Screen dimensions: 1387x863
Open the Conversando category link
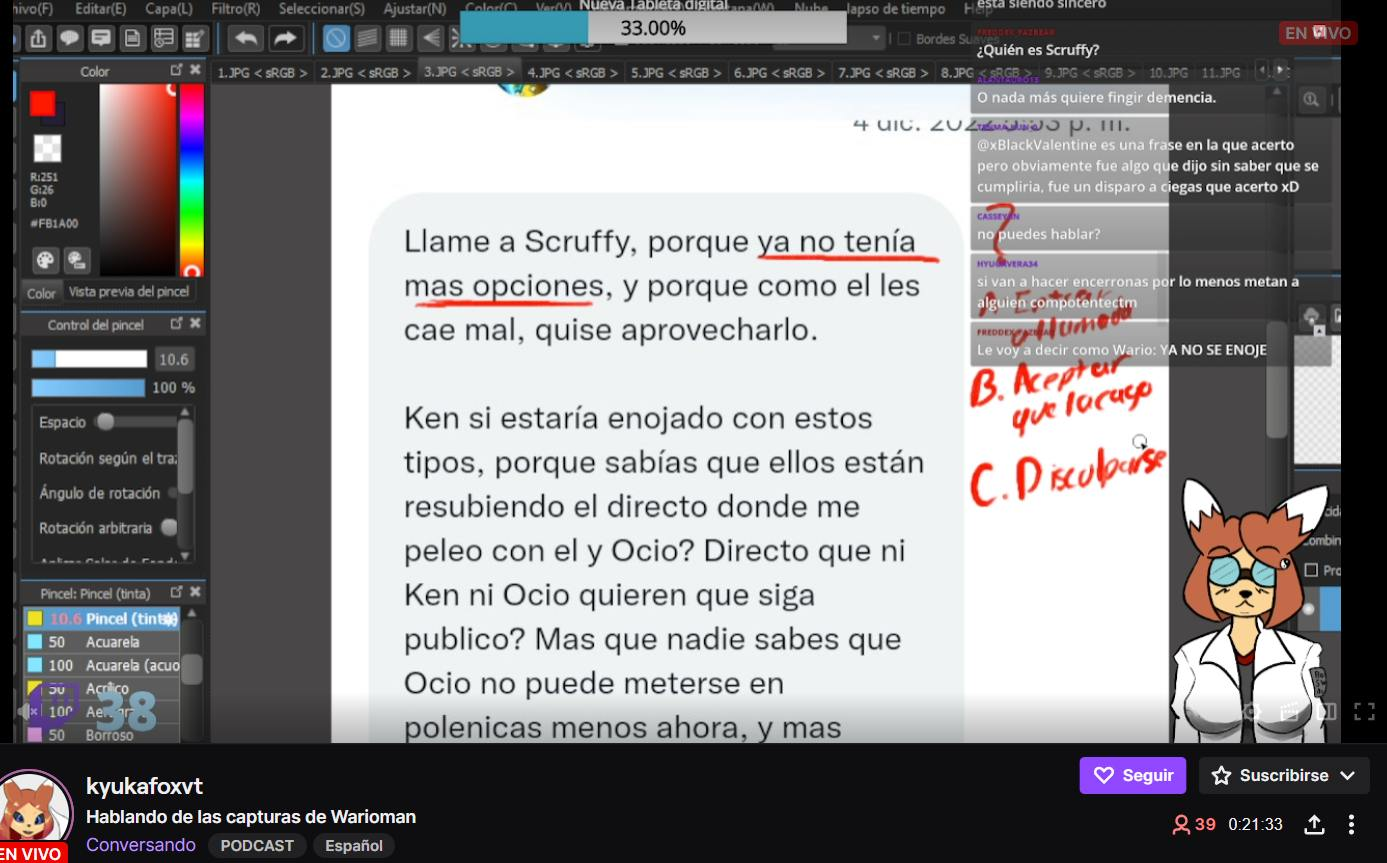(141, 845)
